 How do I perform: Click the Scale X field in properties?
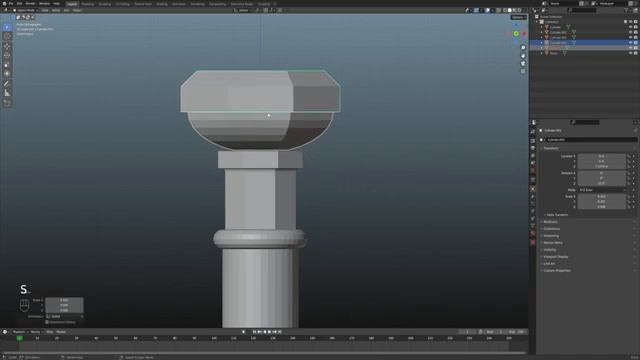coord(601,196)
